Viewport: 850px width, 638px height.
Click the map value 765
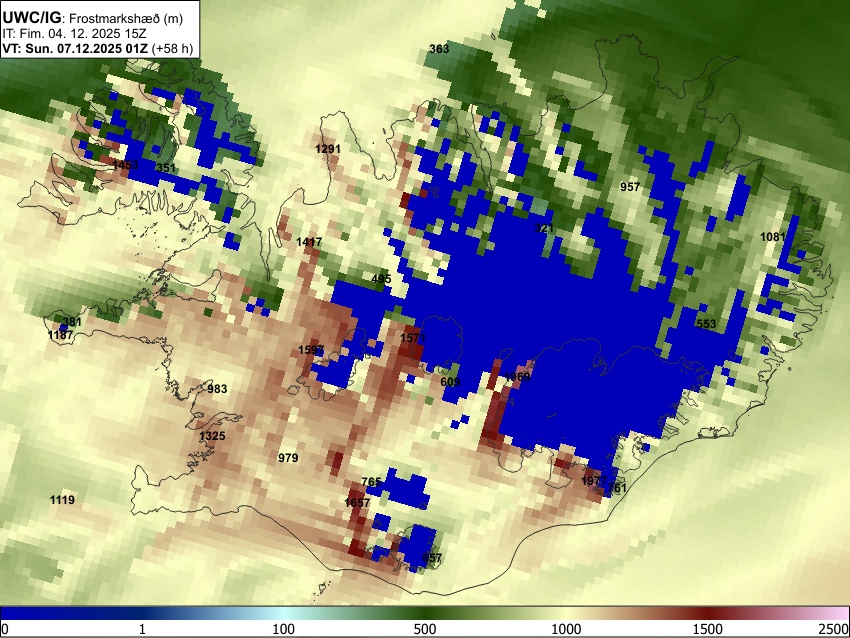coord(371,482)
